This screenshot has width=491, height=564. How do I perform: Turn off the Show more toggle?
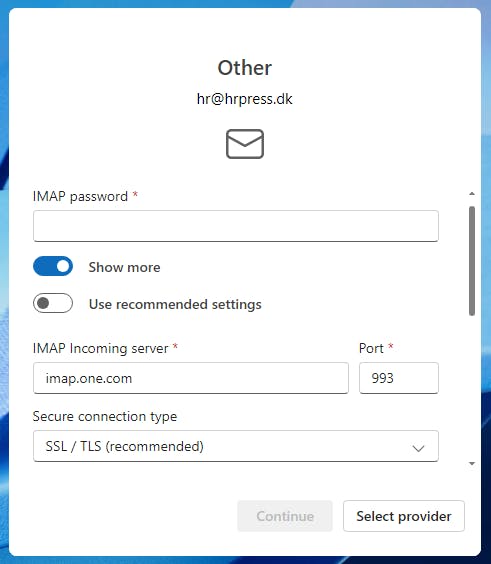pyautogui.click(x=53, y=266)
